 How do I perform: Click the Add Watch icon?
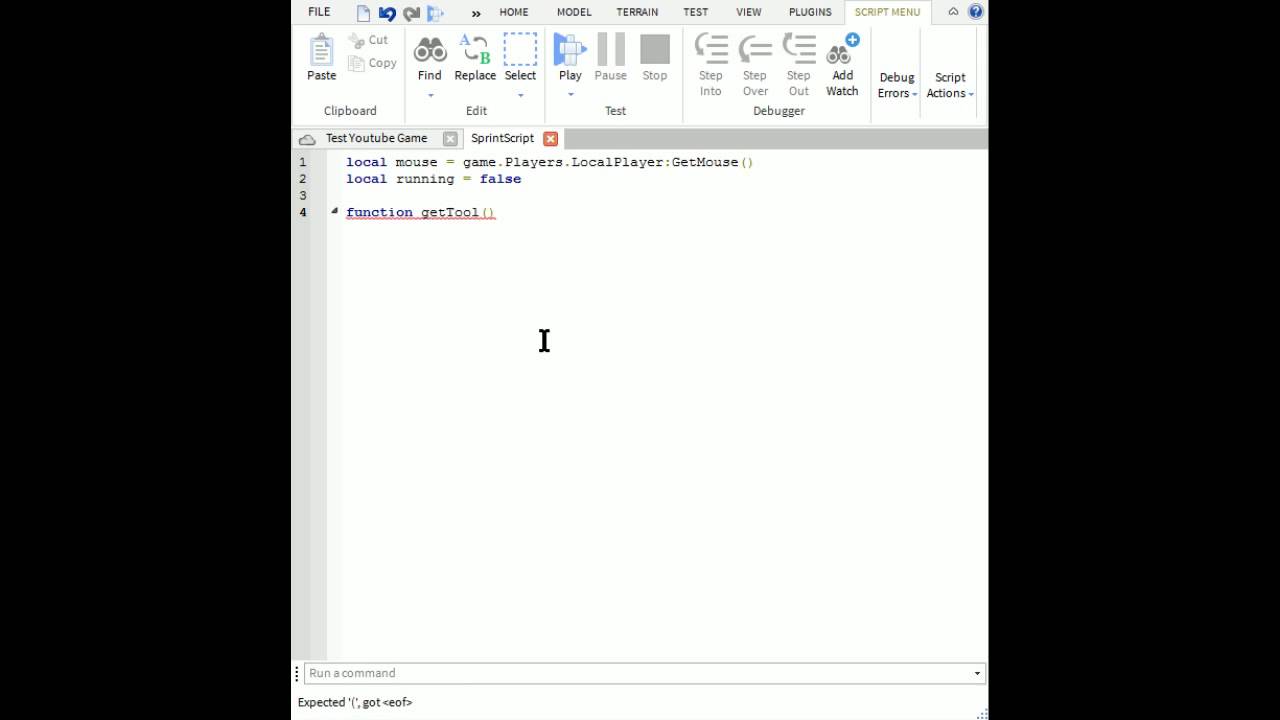pyautogui.click(x=843, y=49)
